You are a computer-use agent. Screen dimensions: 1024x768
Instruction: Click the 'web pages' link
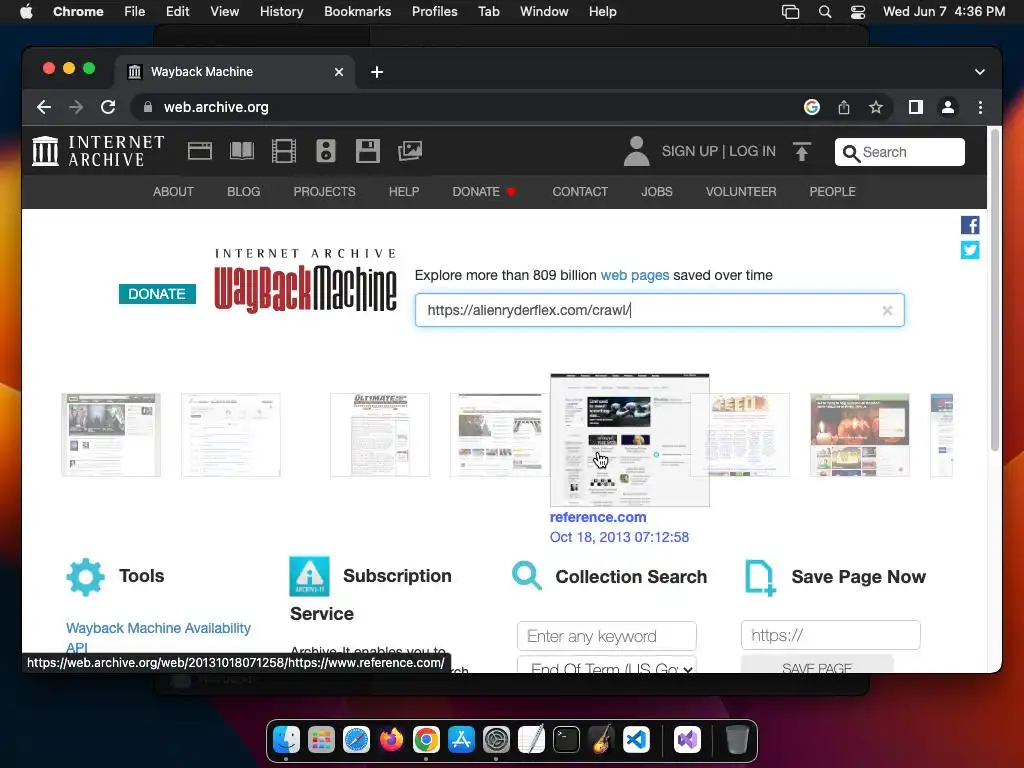(x=635, y=275)
